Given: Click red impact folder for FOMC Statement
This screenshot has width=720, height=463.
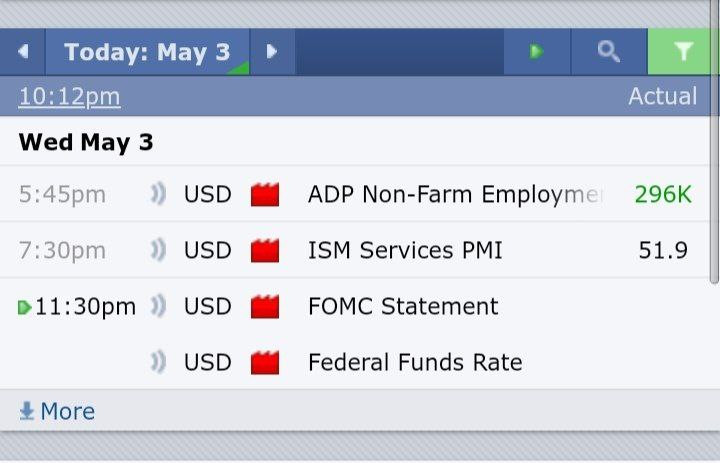Looking at the screenshot, I should click(x=264, y=306).
